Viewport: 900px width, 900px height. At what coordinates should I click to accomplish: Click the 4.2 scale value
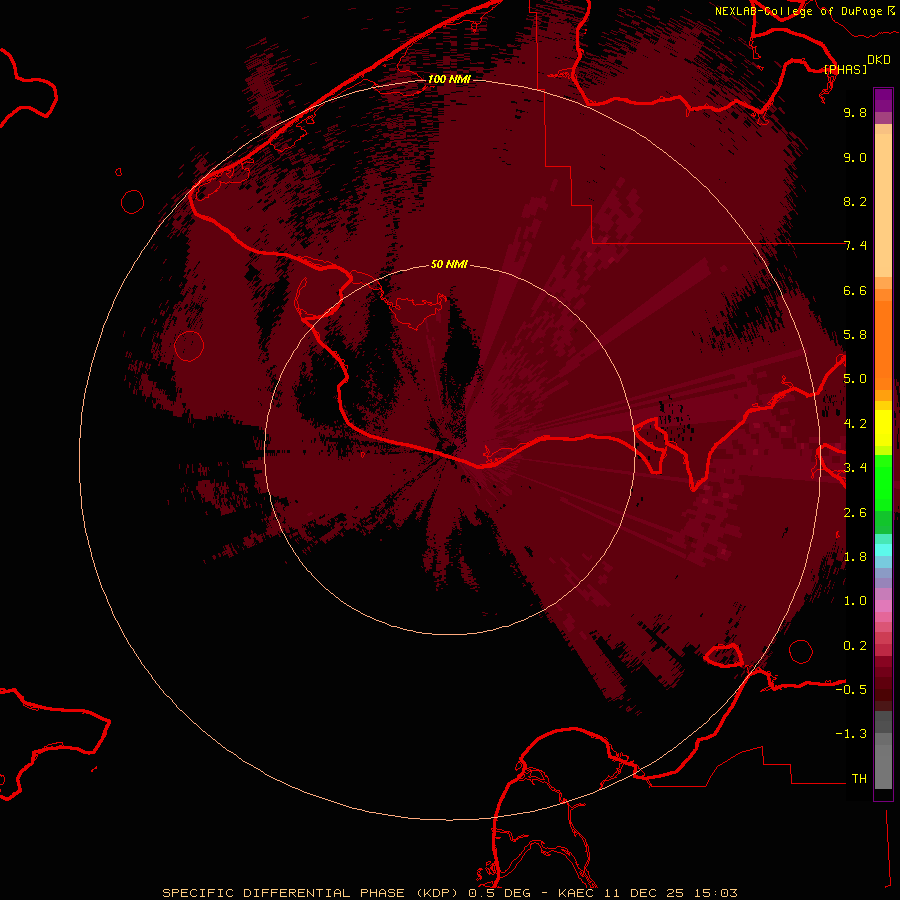[855, 424]
